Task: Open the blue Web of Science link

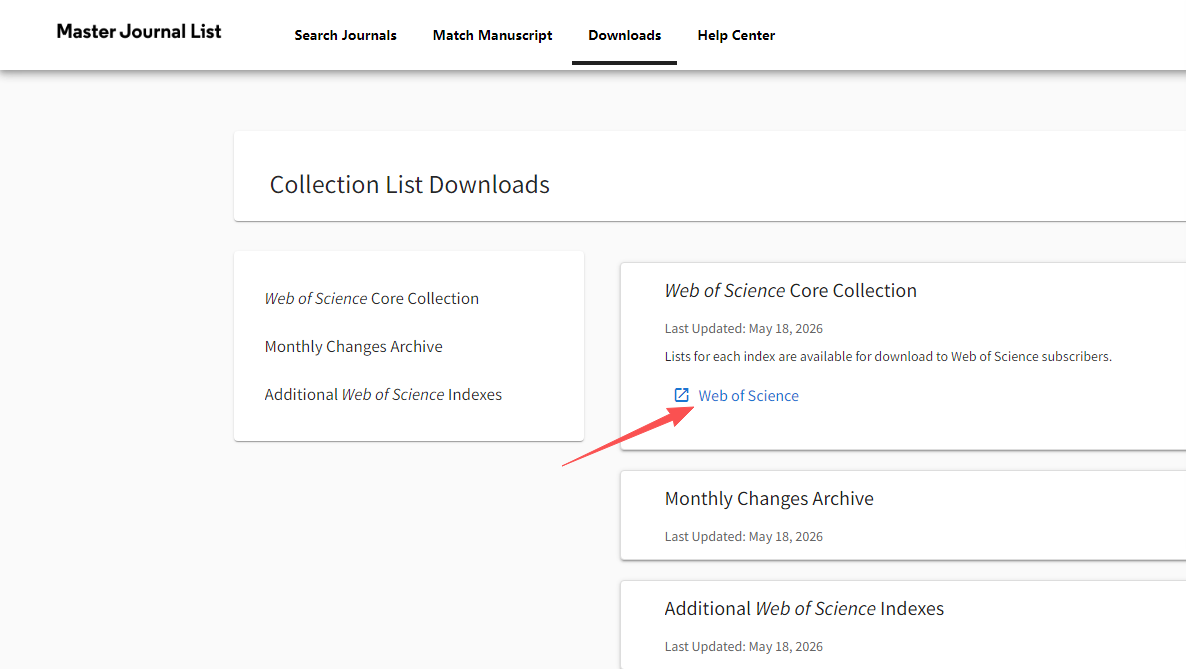Action: [x=748, y=395]
